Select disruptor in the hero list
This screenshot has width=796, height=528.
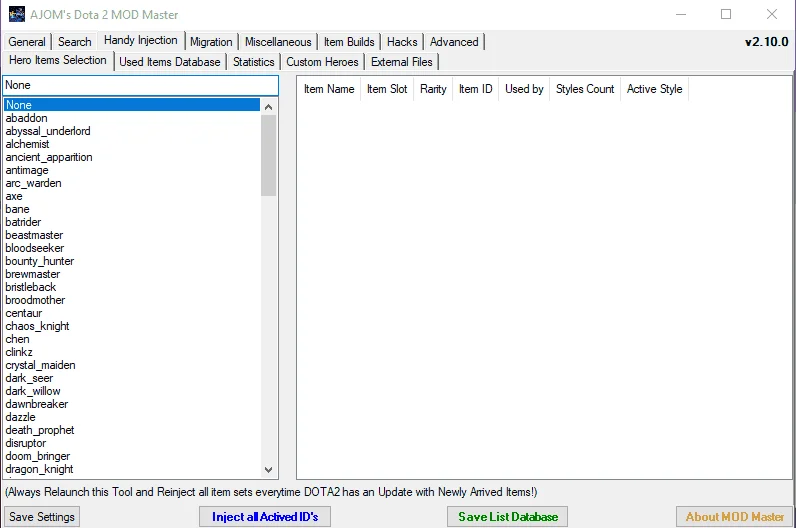click(x=132, y=443)
